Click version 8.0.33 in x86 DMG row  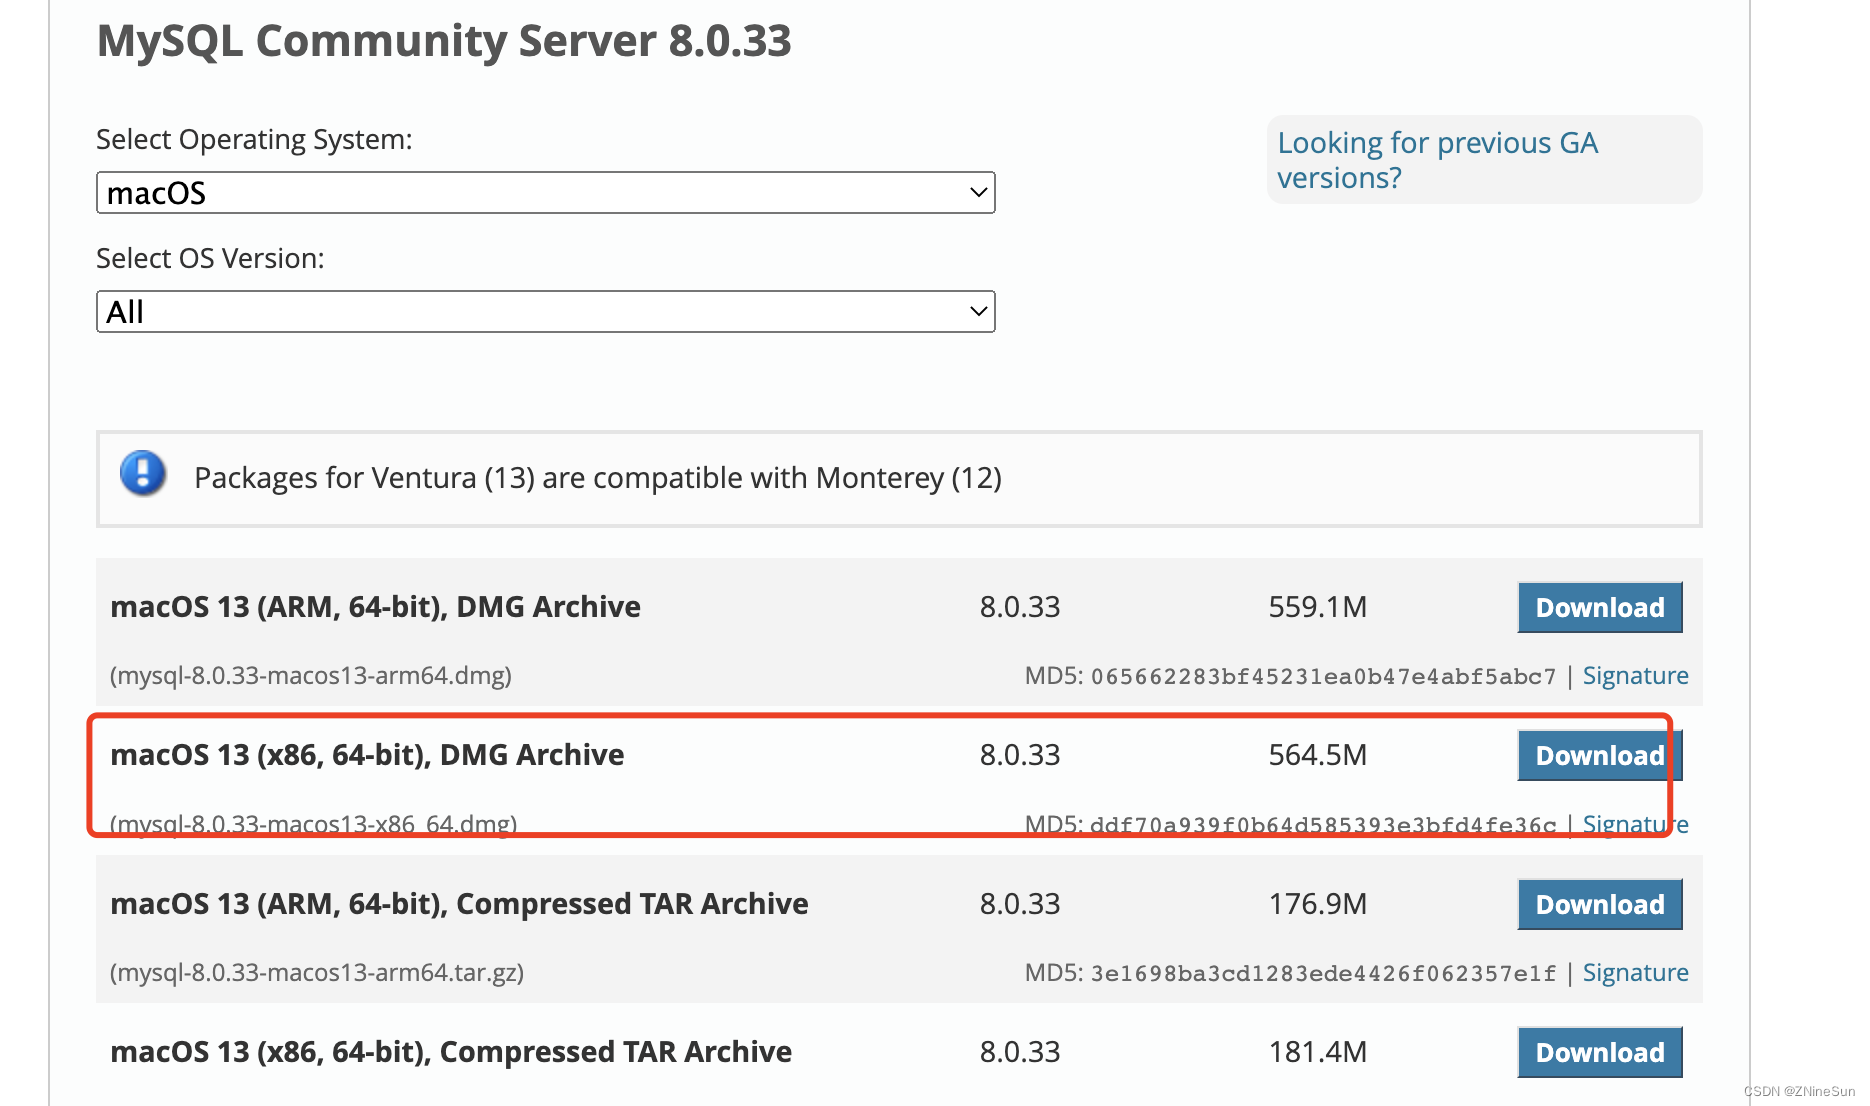click(1020, 755)
